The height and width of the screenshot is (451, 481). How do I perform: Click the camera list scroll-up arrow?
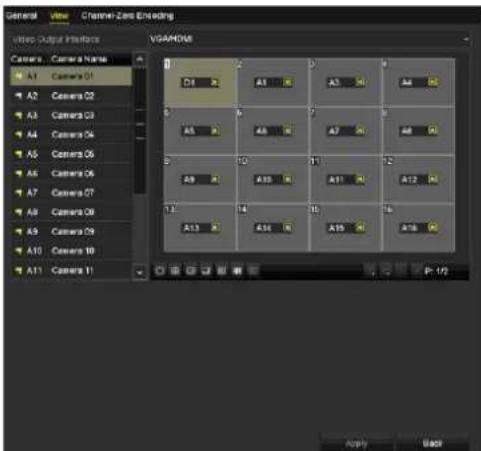(140, 59)
